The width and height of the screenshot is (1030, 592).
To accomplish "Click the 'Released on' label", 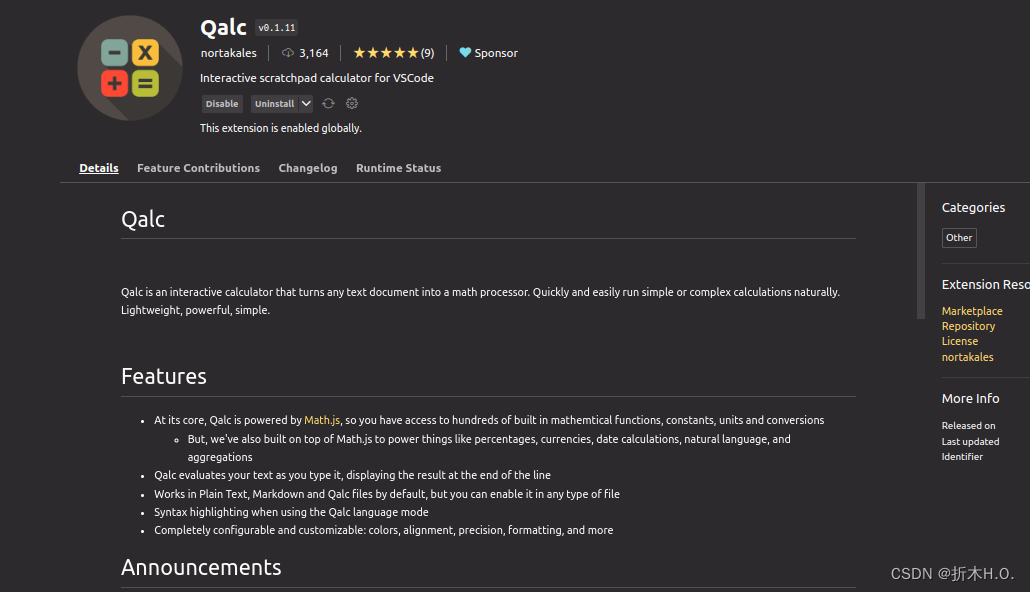I will [968, 426].
